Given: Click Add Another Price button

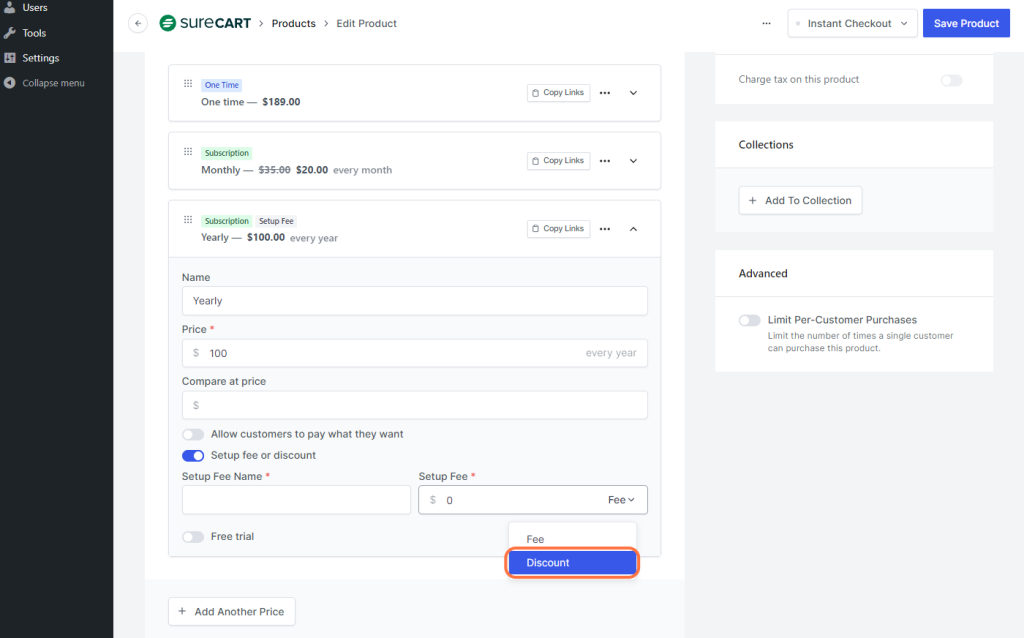Looking at the screenshot, I should point(232,612).
